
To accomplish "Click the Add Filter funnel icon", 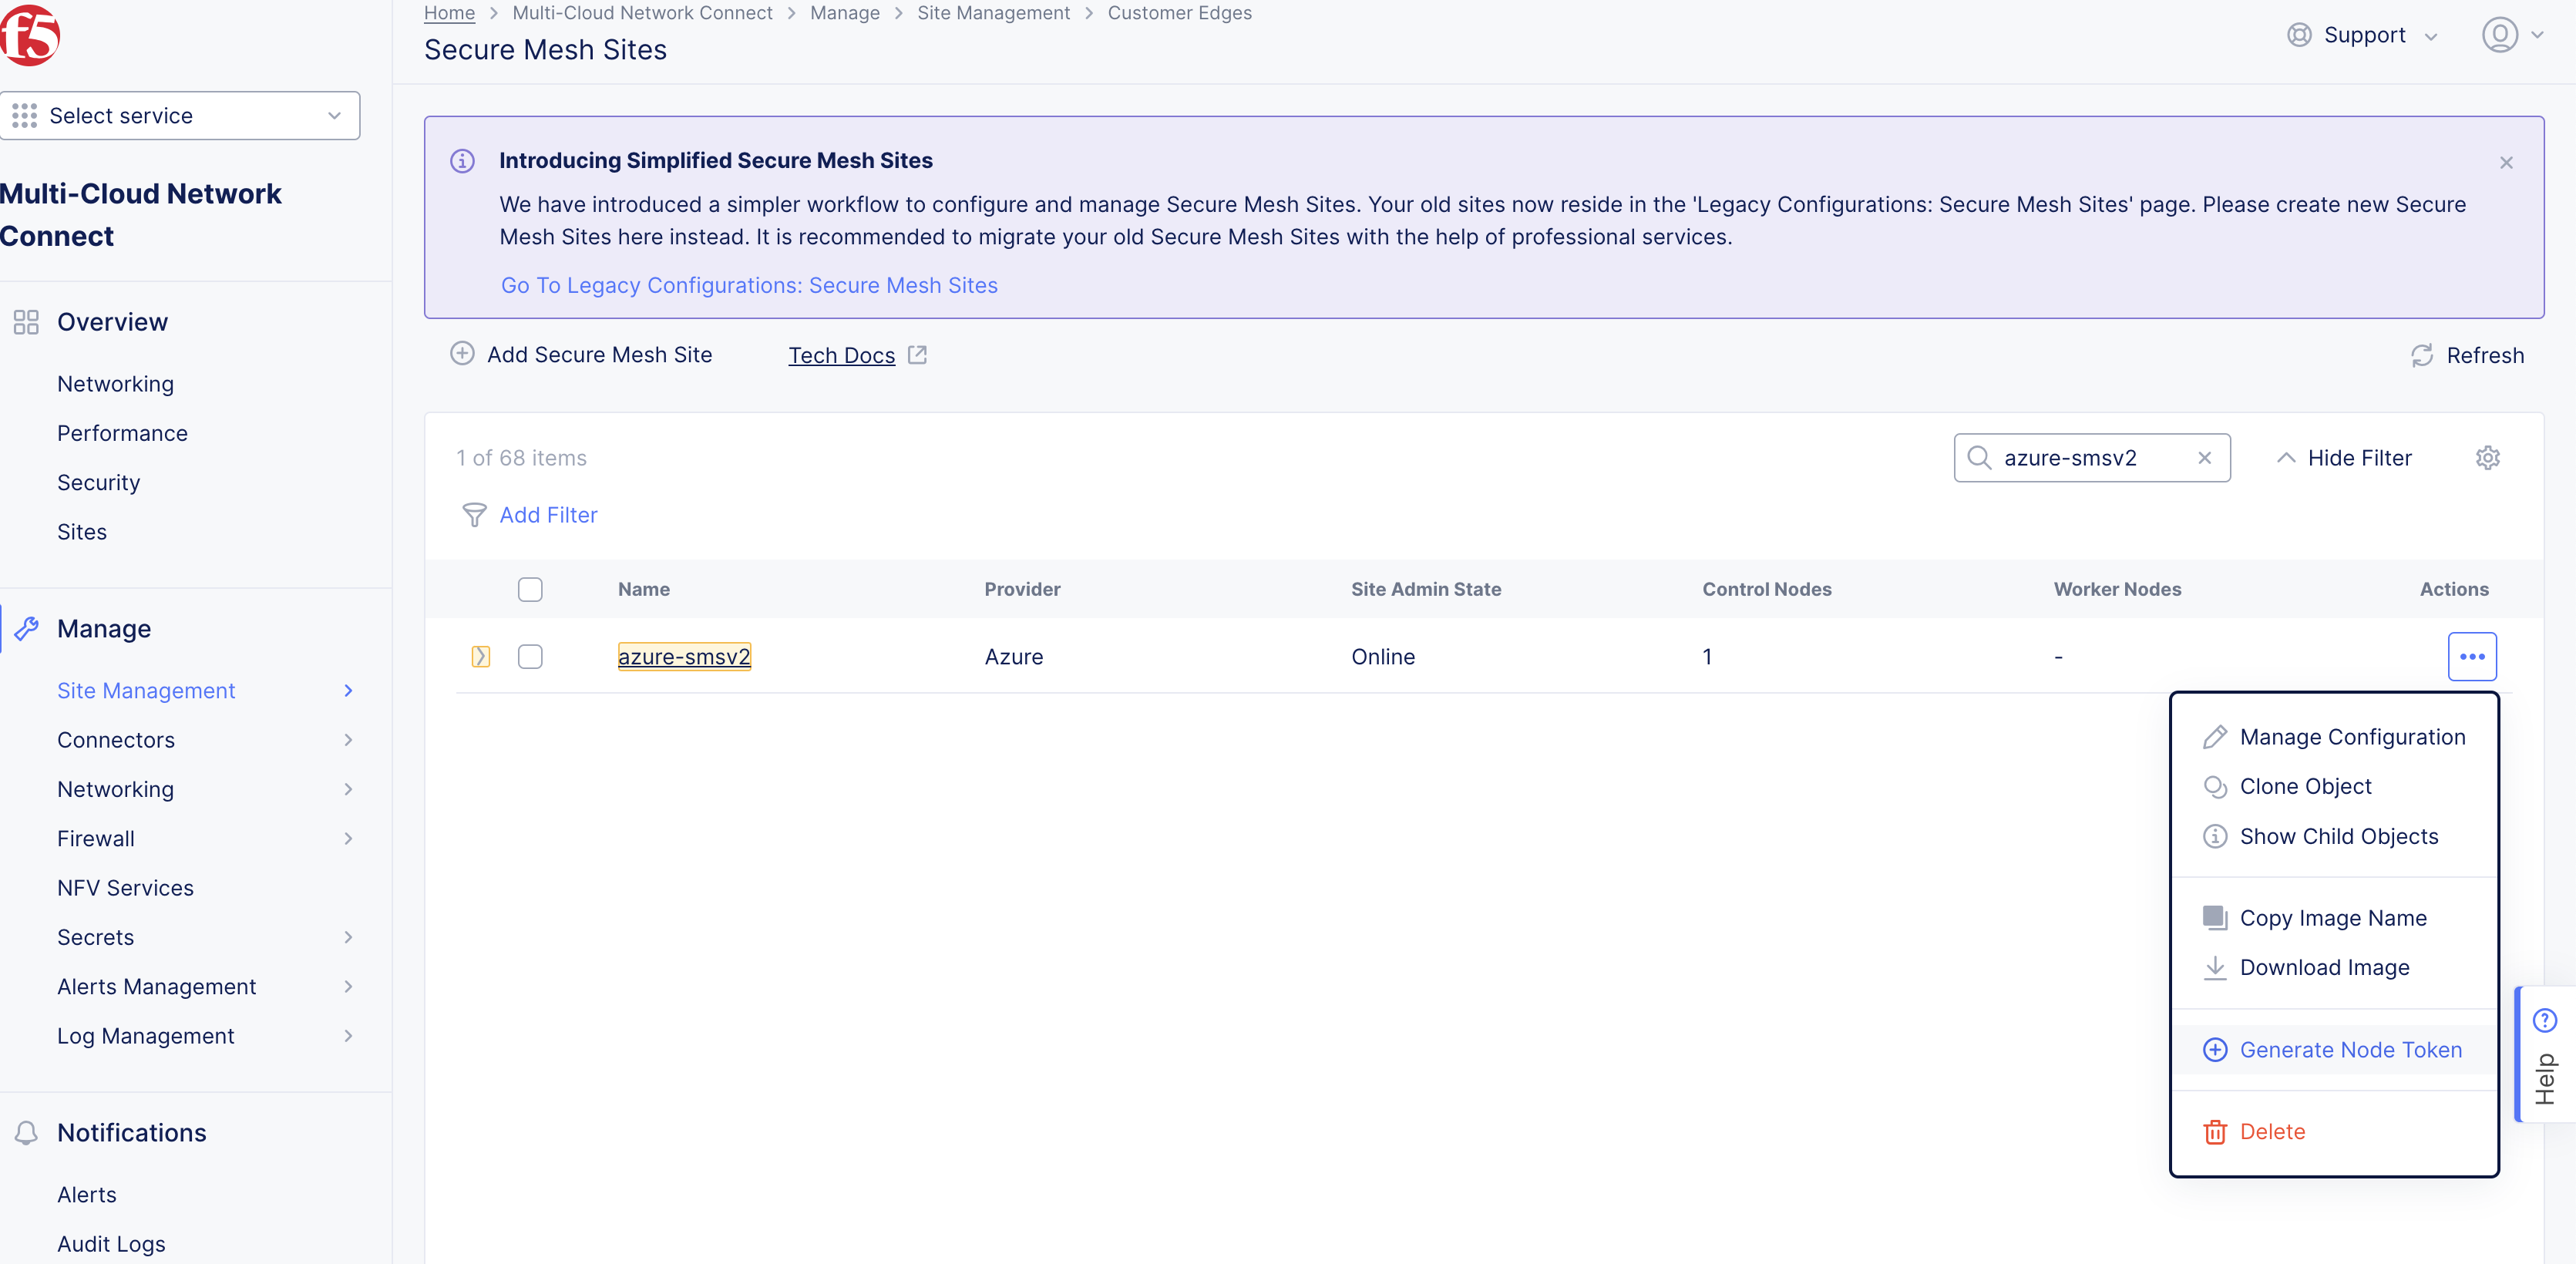I will [473, 515].
